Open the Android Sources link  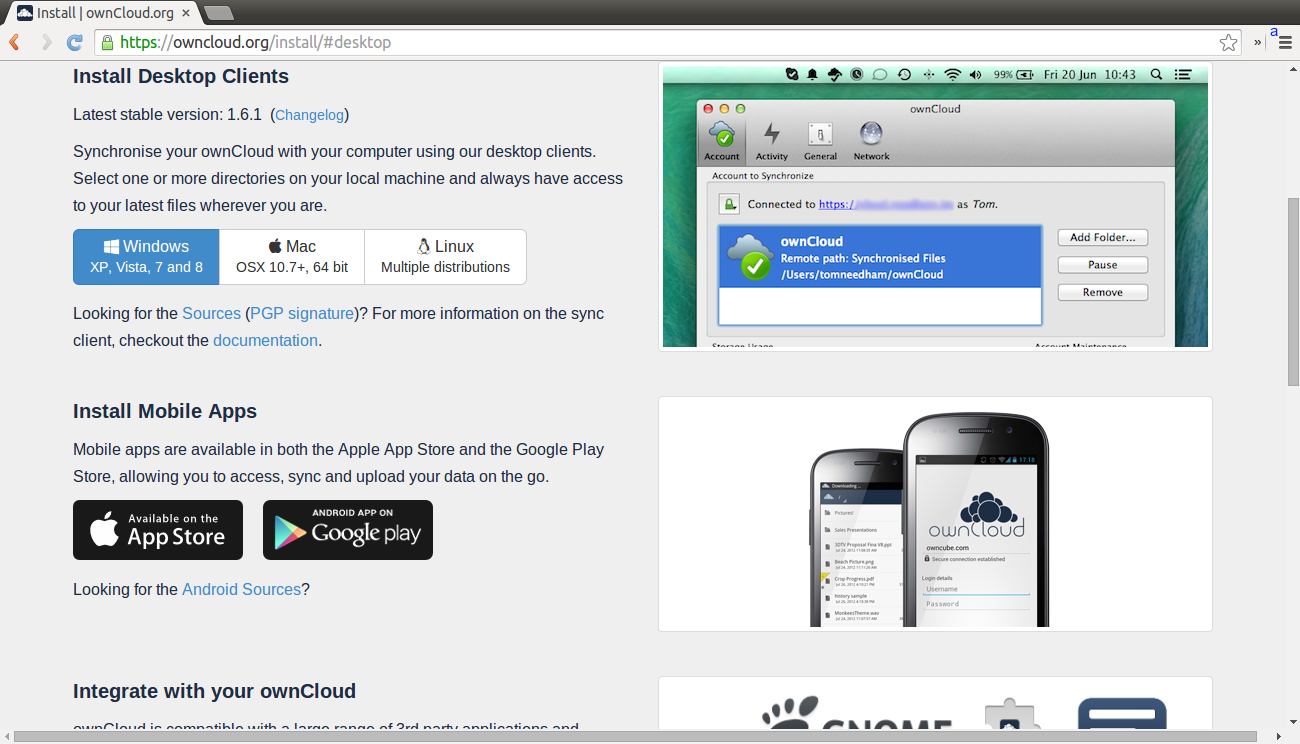241,589
